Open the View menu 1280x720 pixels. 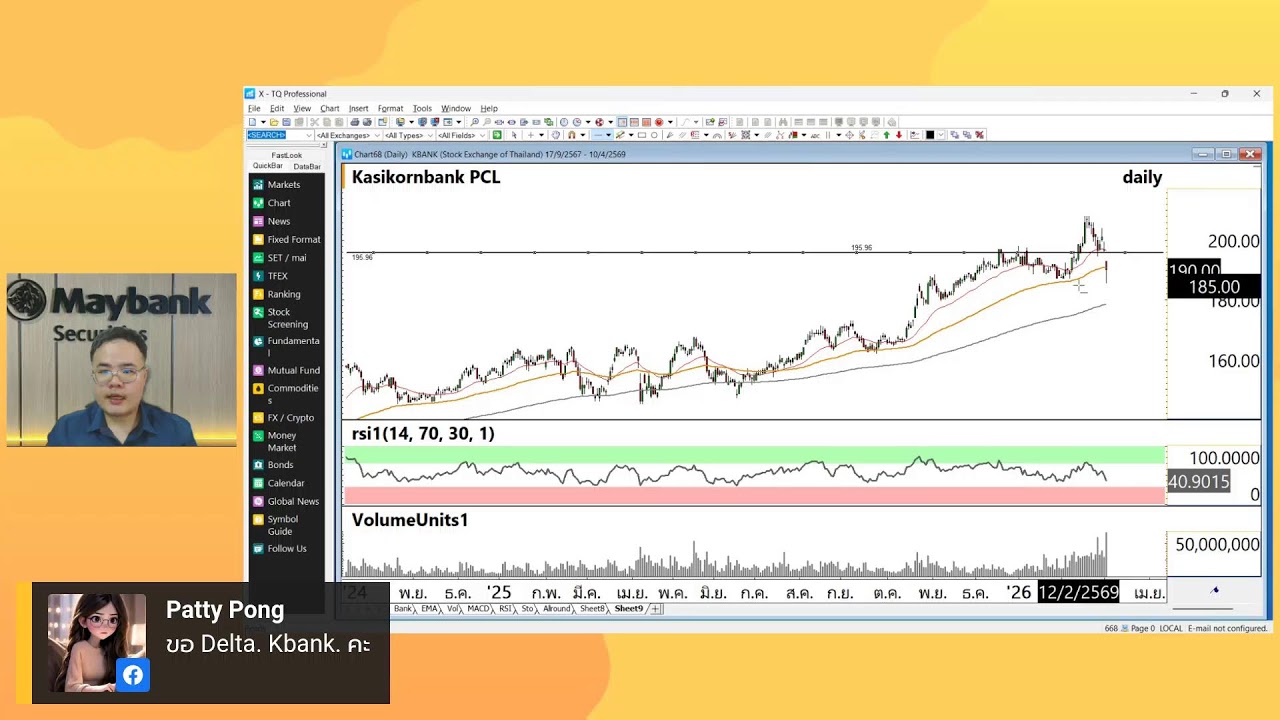pos(302,108)
